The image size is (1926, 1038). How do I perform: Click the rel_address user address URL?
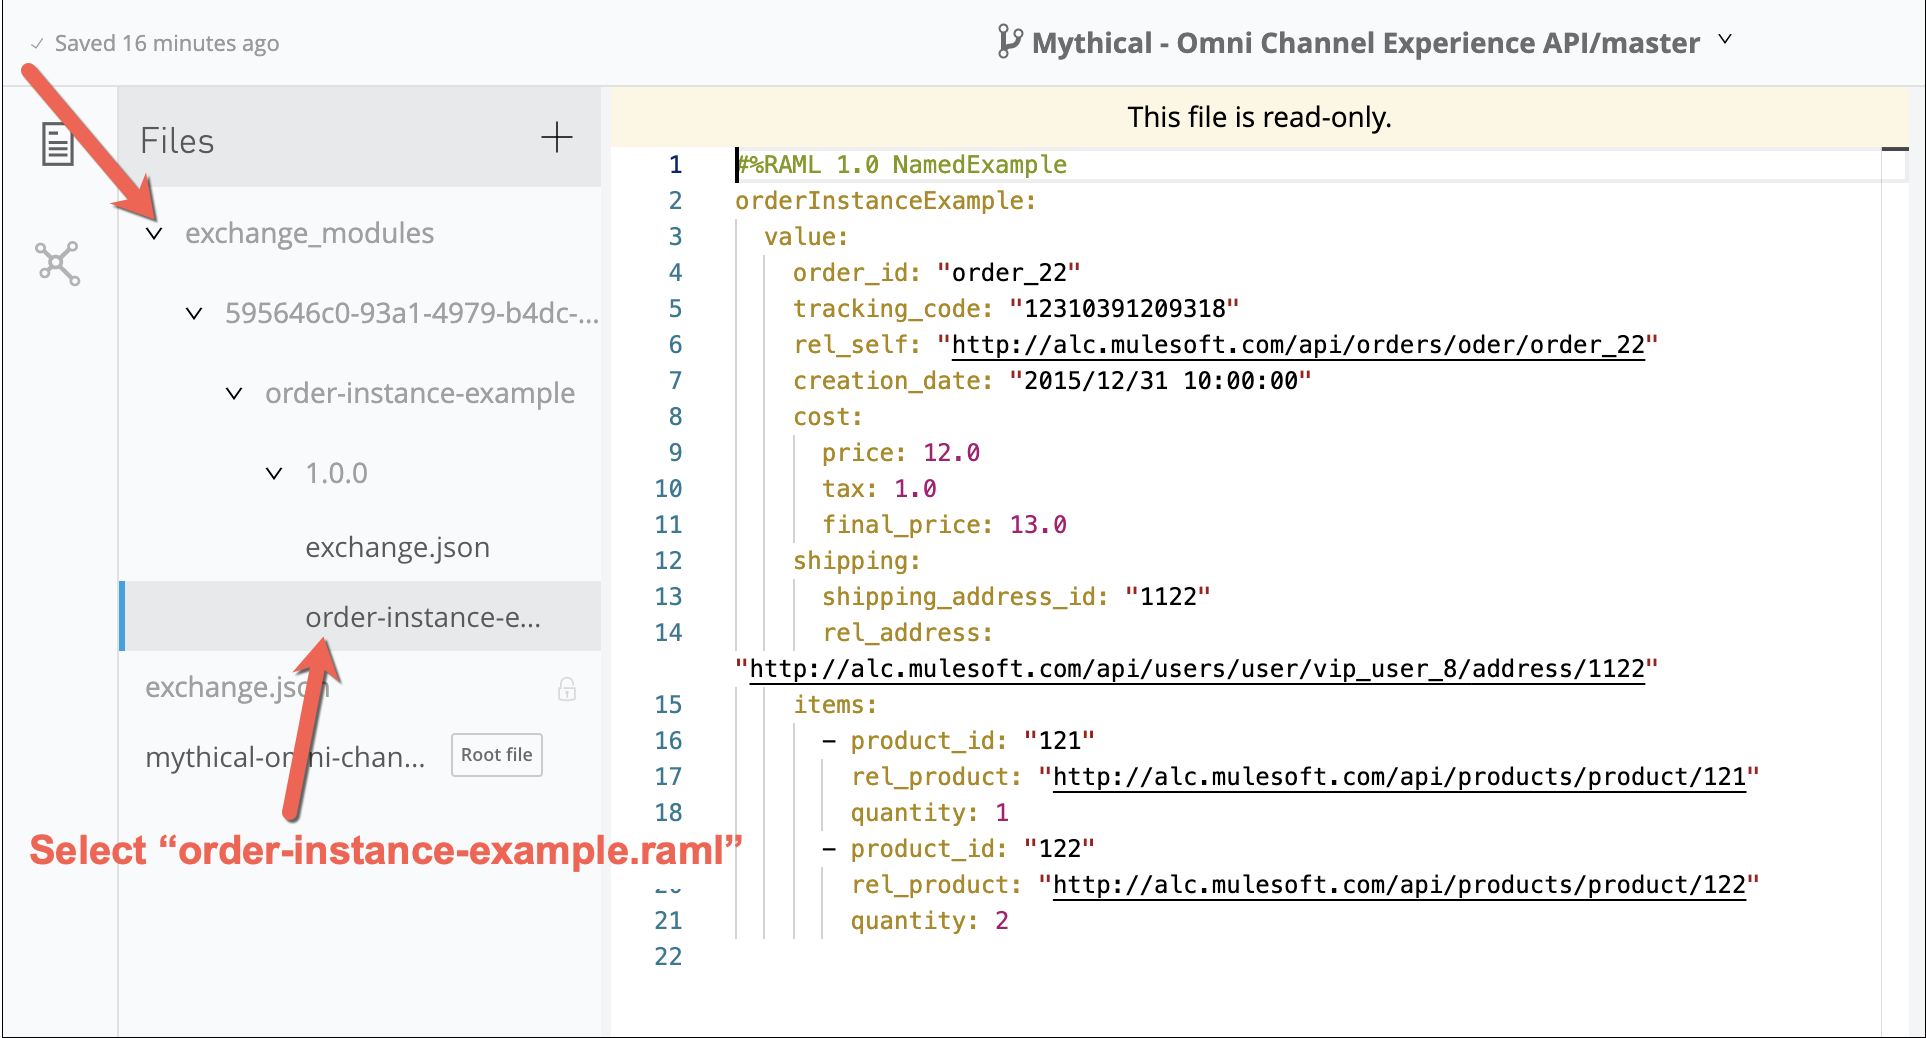1196,669
